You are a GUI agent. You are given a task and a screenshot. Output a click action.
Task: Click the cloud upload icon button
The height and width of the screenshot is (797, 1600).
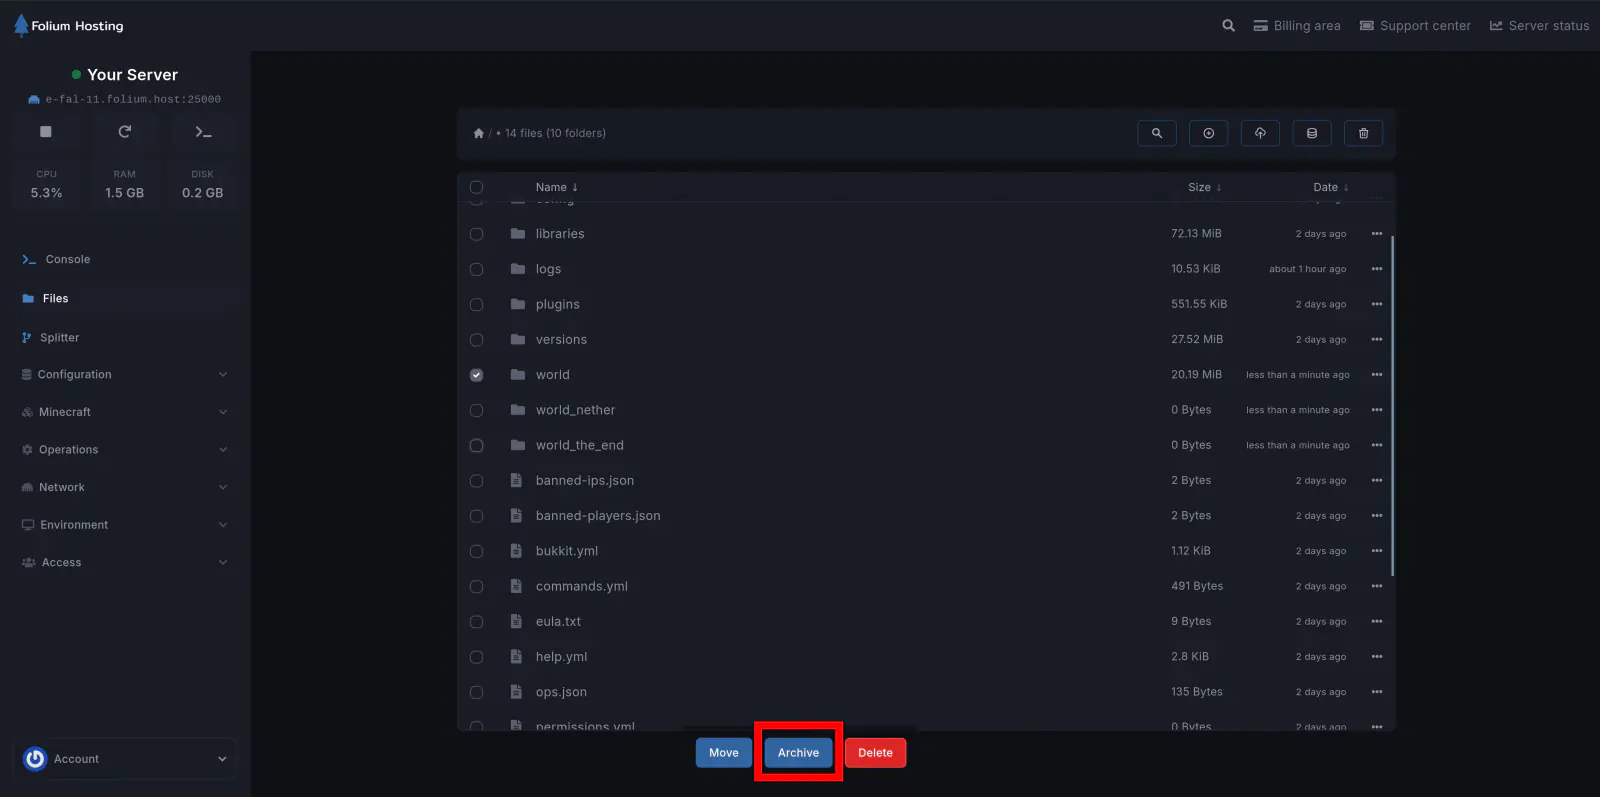1260,133
